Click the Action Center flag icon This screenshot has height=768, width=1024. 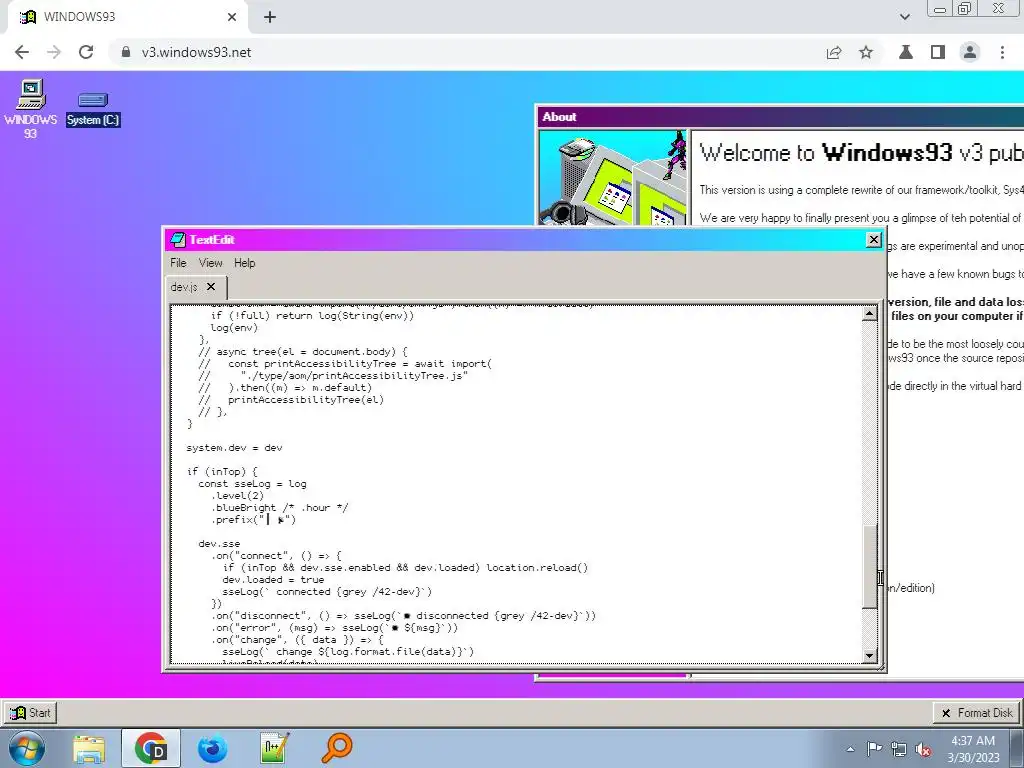(874, 750)
